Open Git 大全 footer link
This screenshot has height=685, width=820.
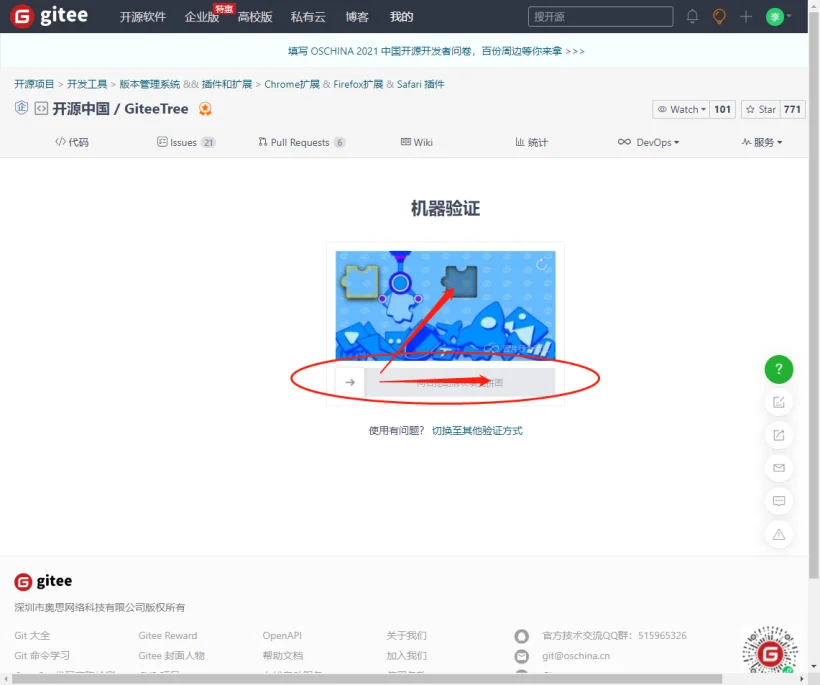(x=32, y=636)
